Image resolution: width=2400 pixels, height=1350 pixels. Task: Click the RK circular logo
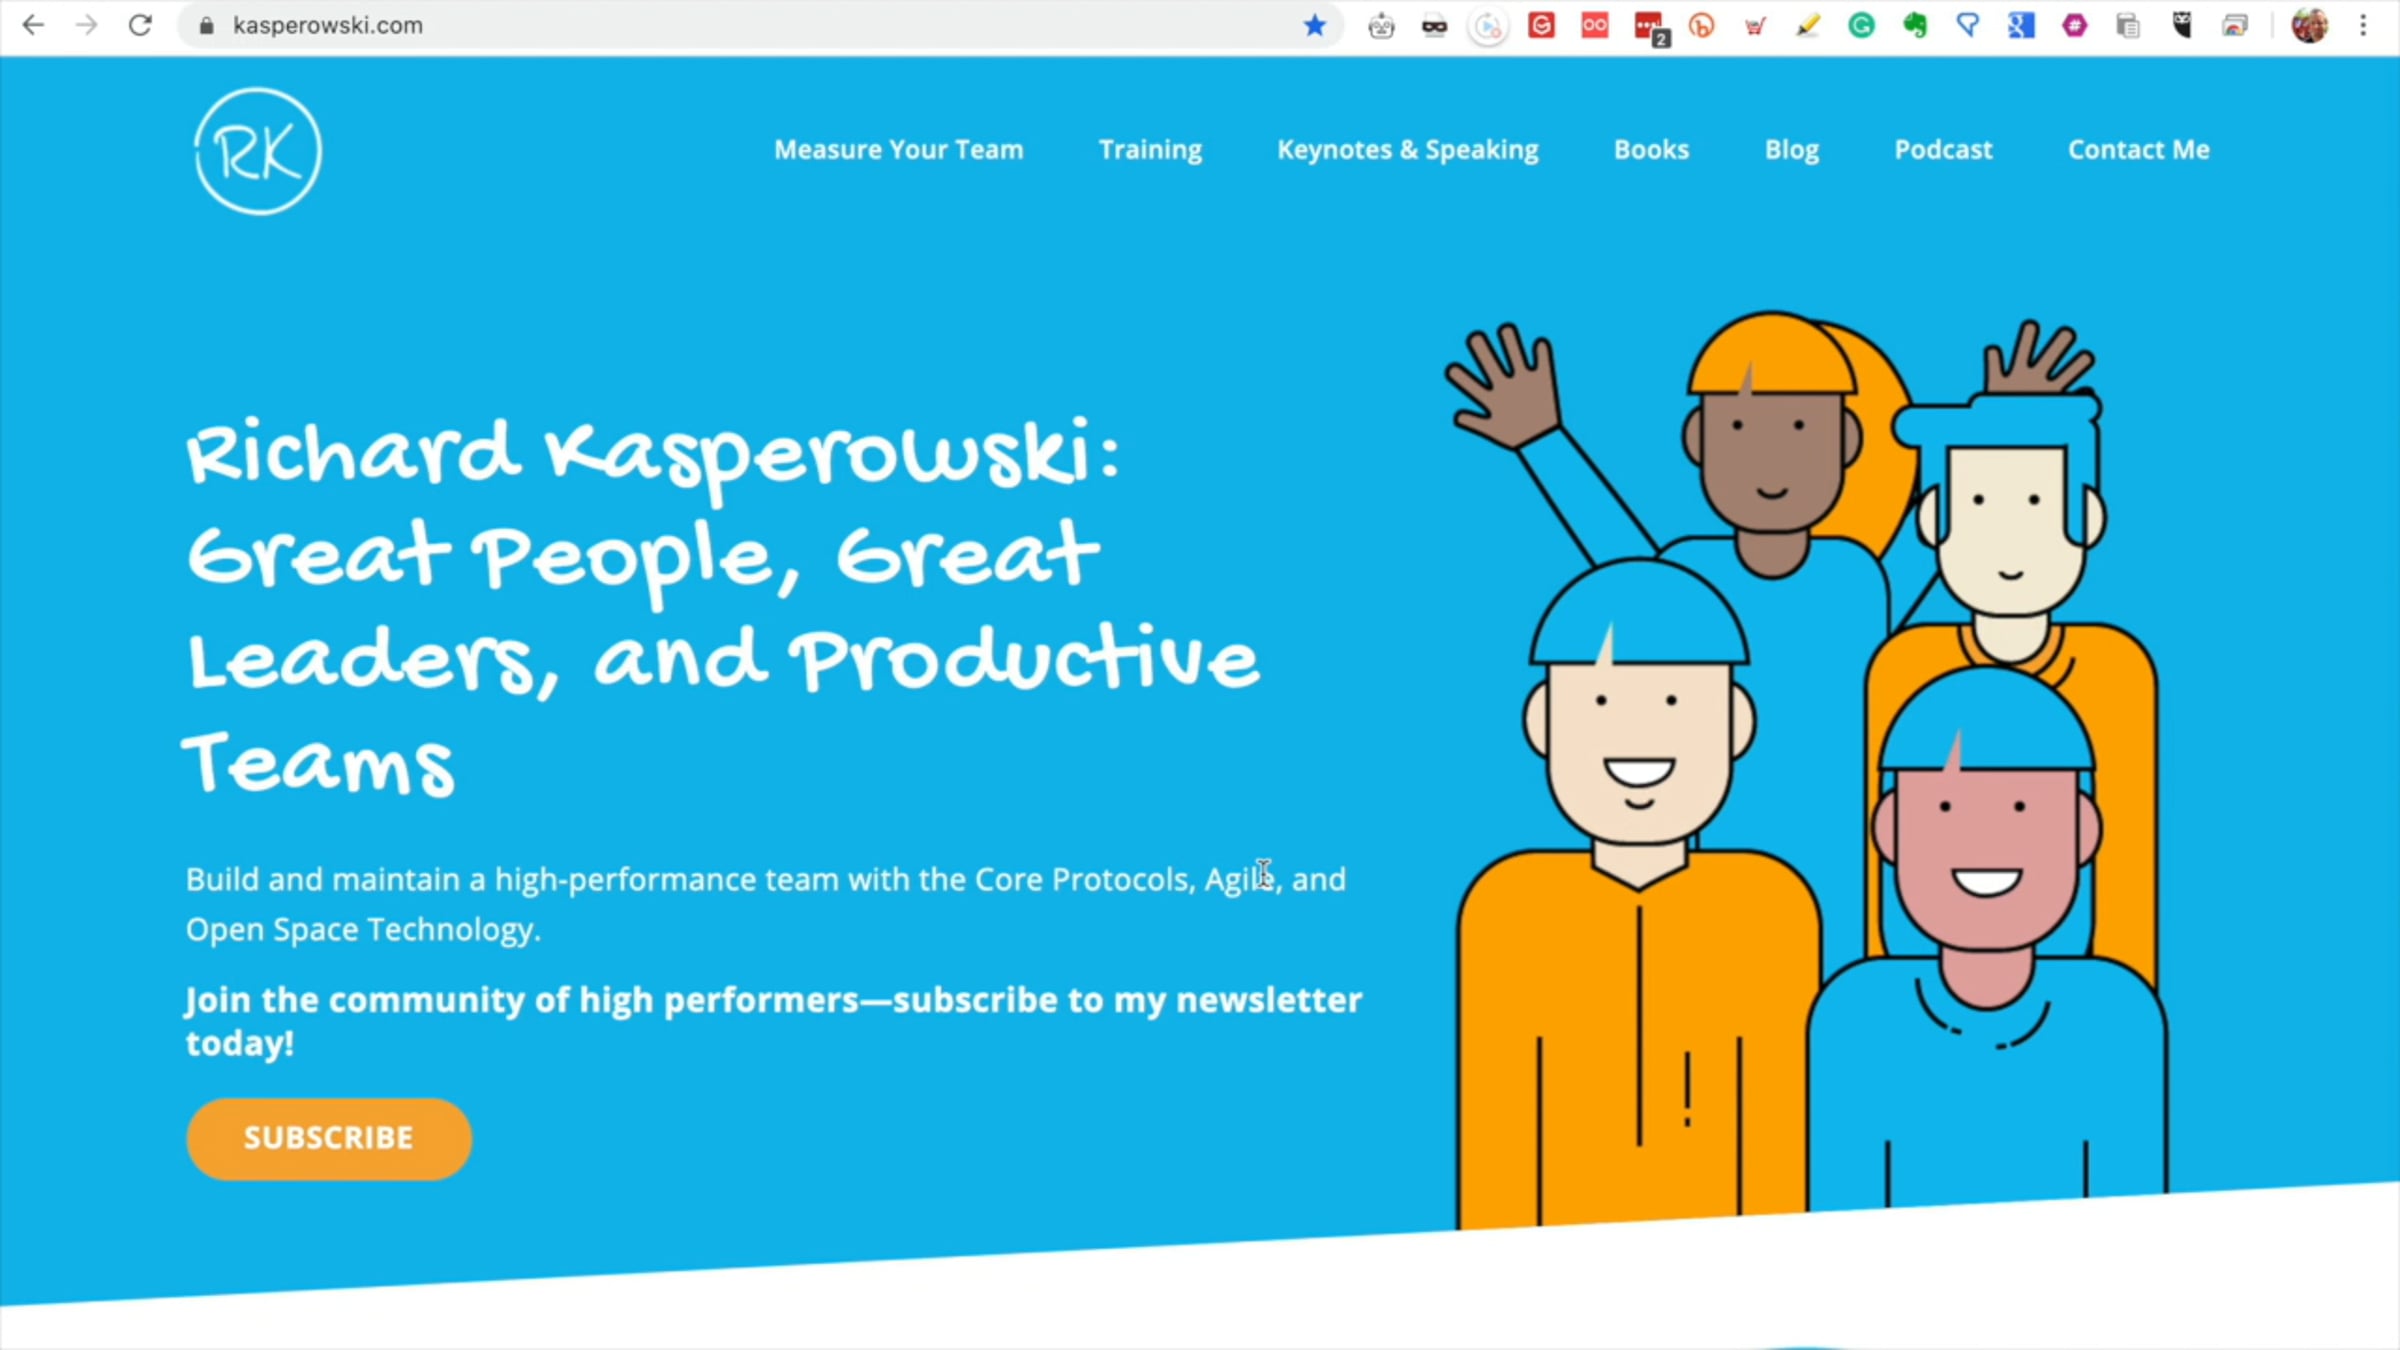(258, 151)
